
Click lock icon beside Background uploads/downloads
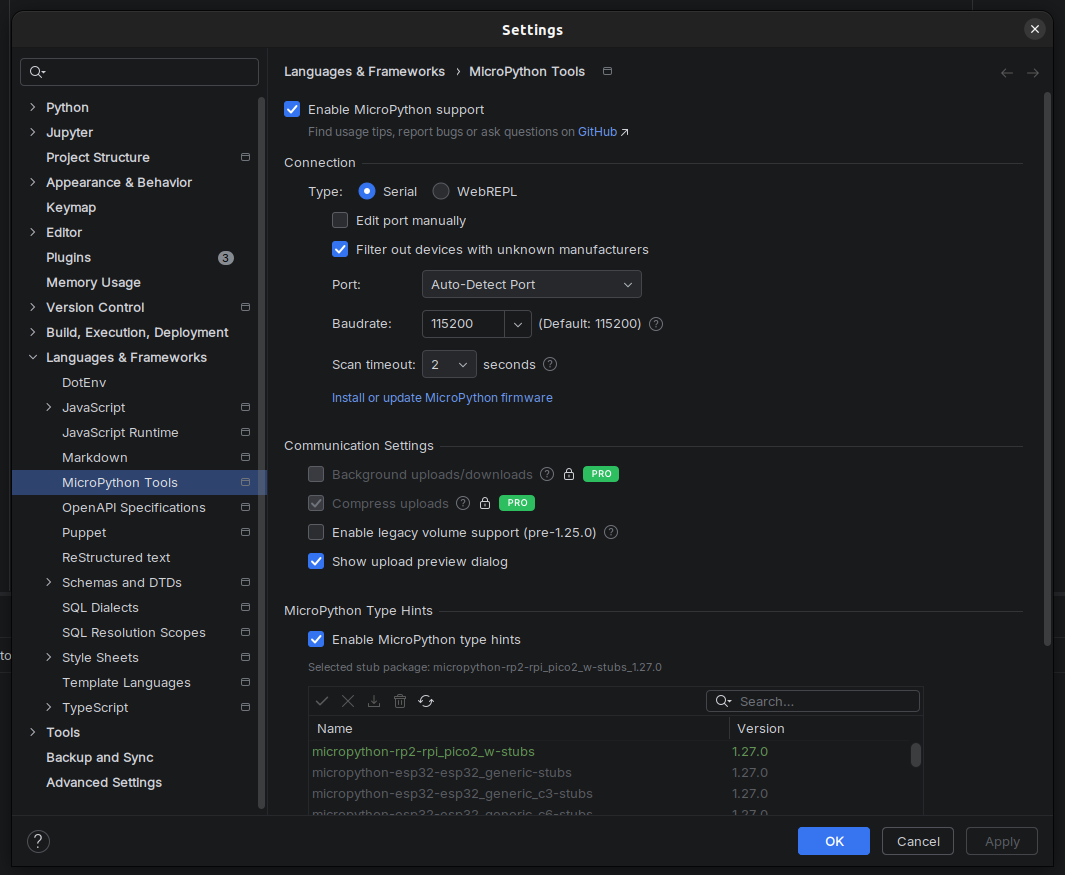(x=569, y=474)
